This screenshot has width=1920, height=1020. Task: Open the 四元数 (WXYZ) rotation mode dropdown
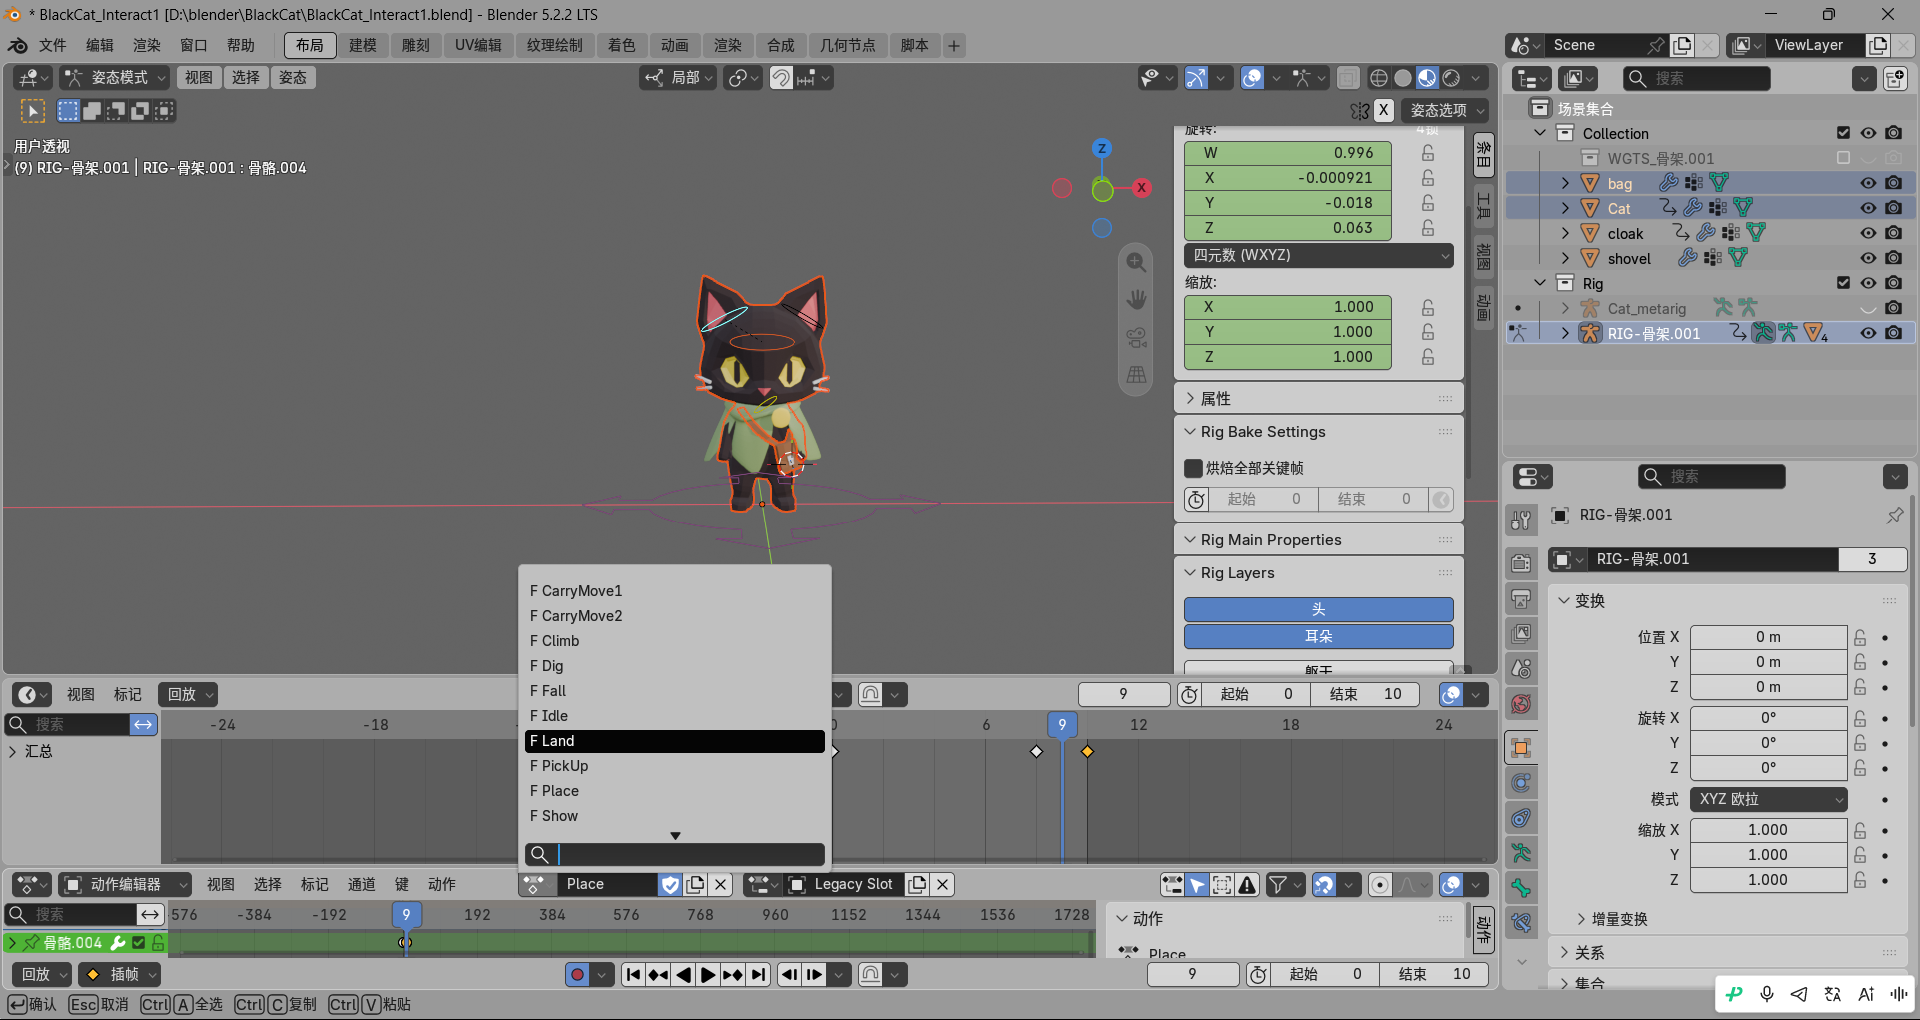[1318, 255]
